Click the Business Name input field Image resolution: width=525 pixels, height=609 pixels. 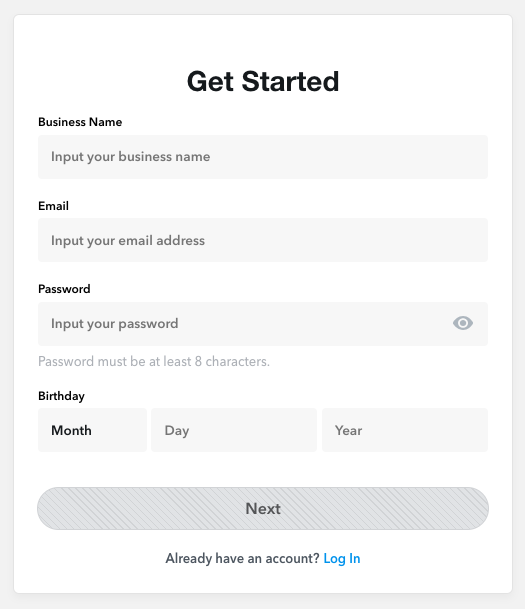pos(263,157)
